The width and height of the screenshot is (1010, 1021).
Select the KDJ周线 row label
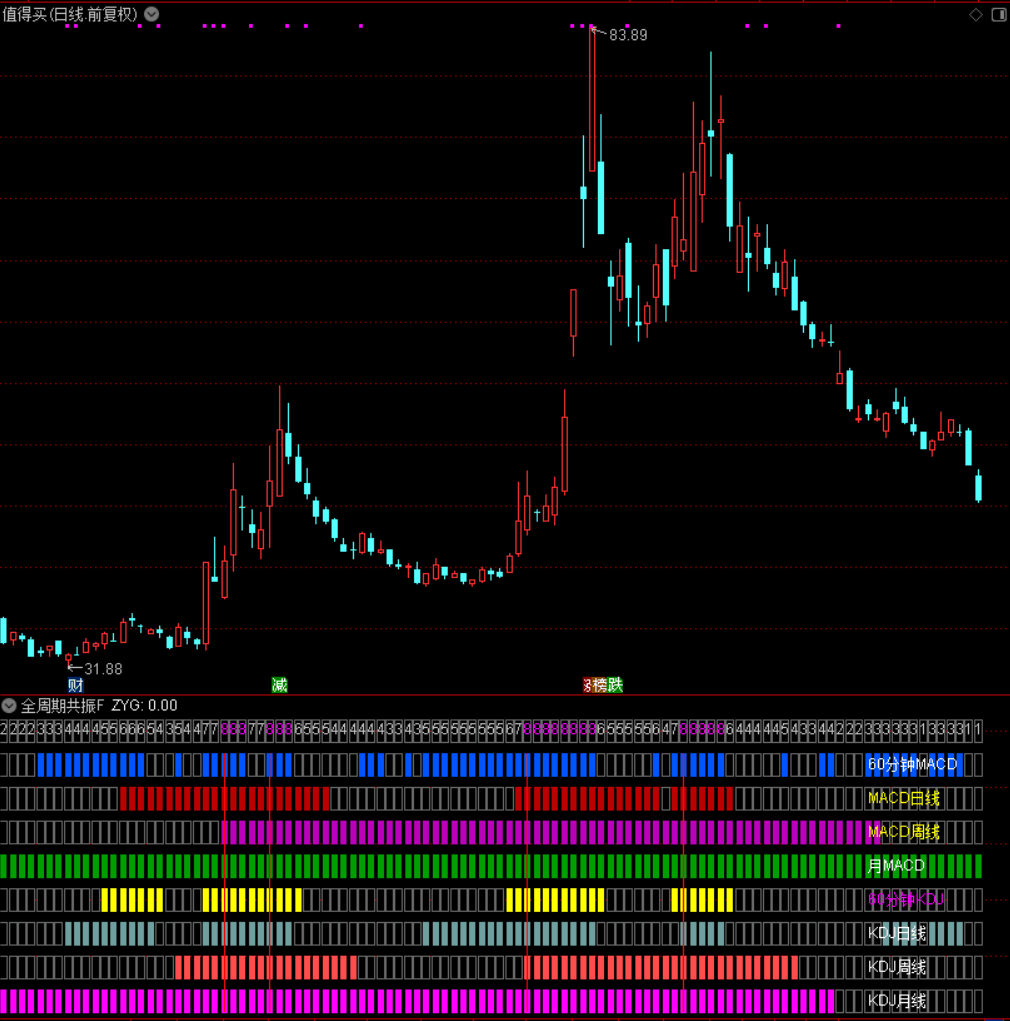pyautogui.click(x=897, y=968)
